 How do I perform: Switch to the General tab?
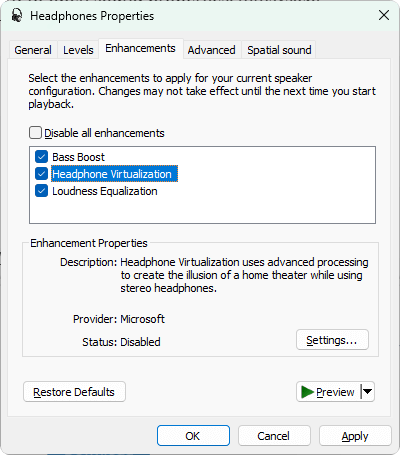tap(33, 50)
